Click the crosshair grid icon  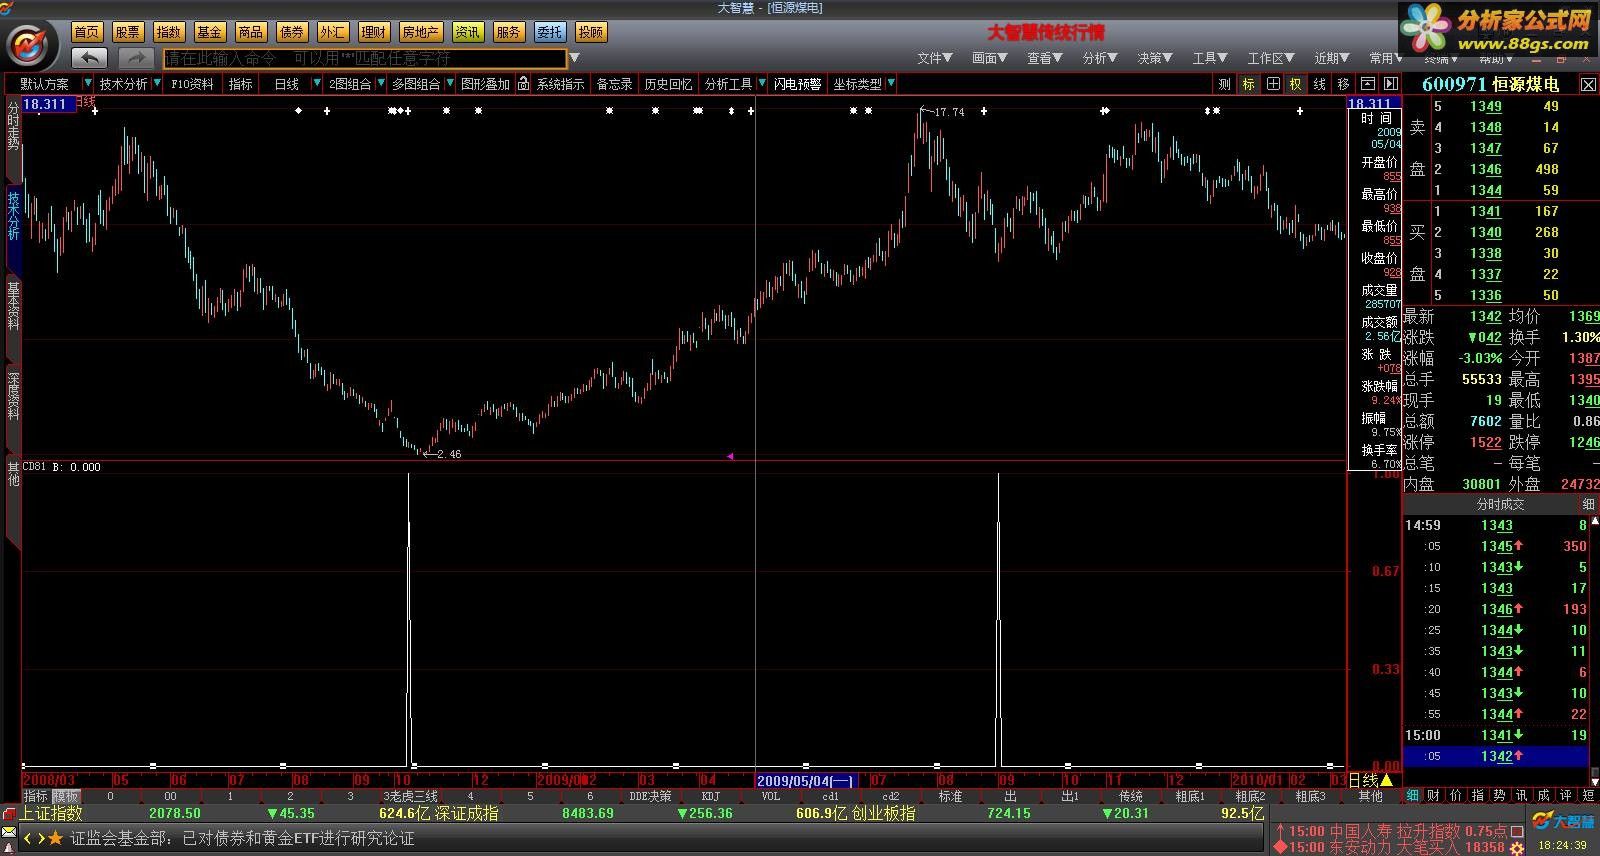(1272, 84)
